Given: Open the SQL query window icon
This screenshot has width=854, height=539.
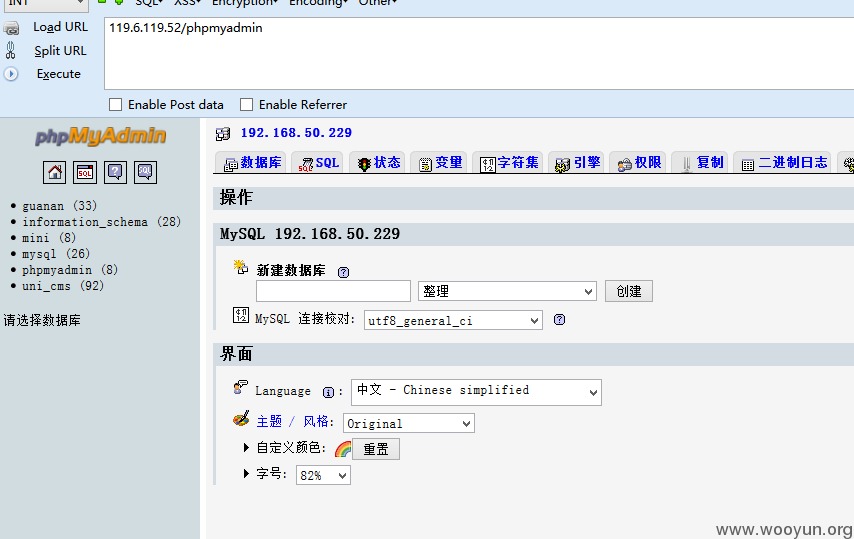Looking at the screenshot, I should [x=85, y=173].
